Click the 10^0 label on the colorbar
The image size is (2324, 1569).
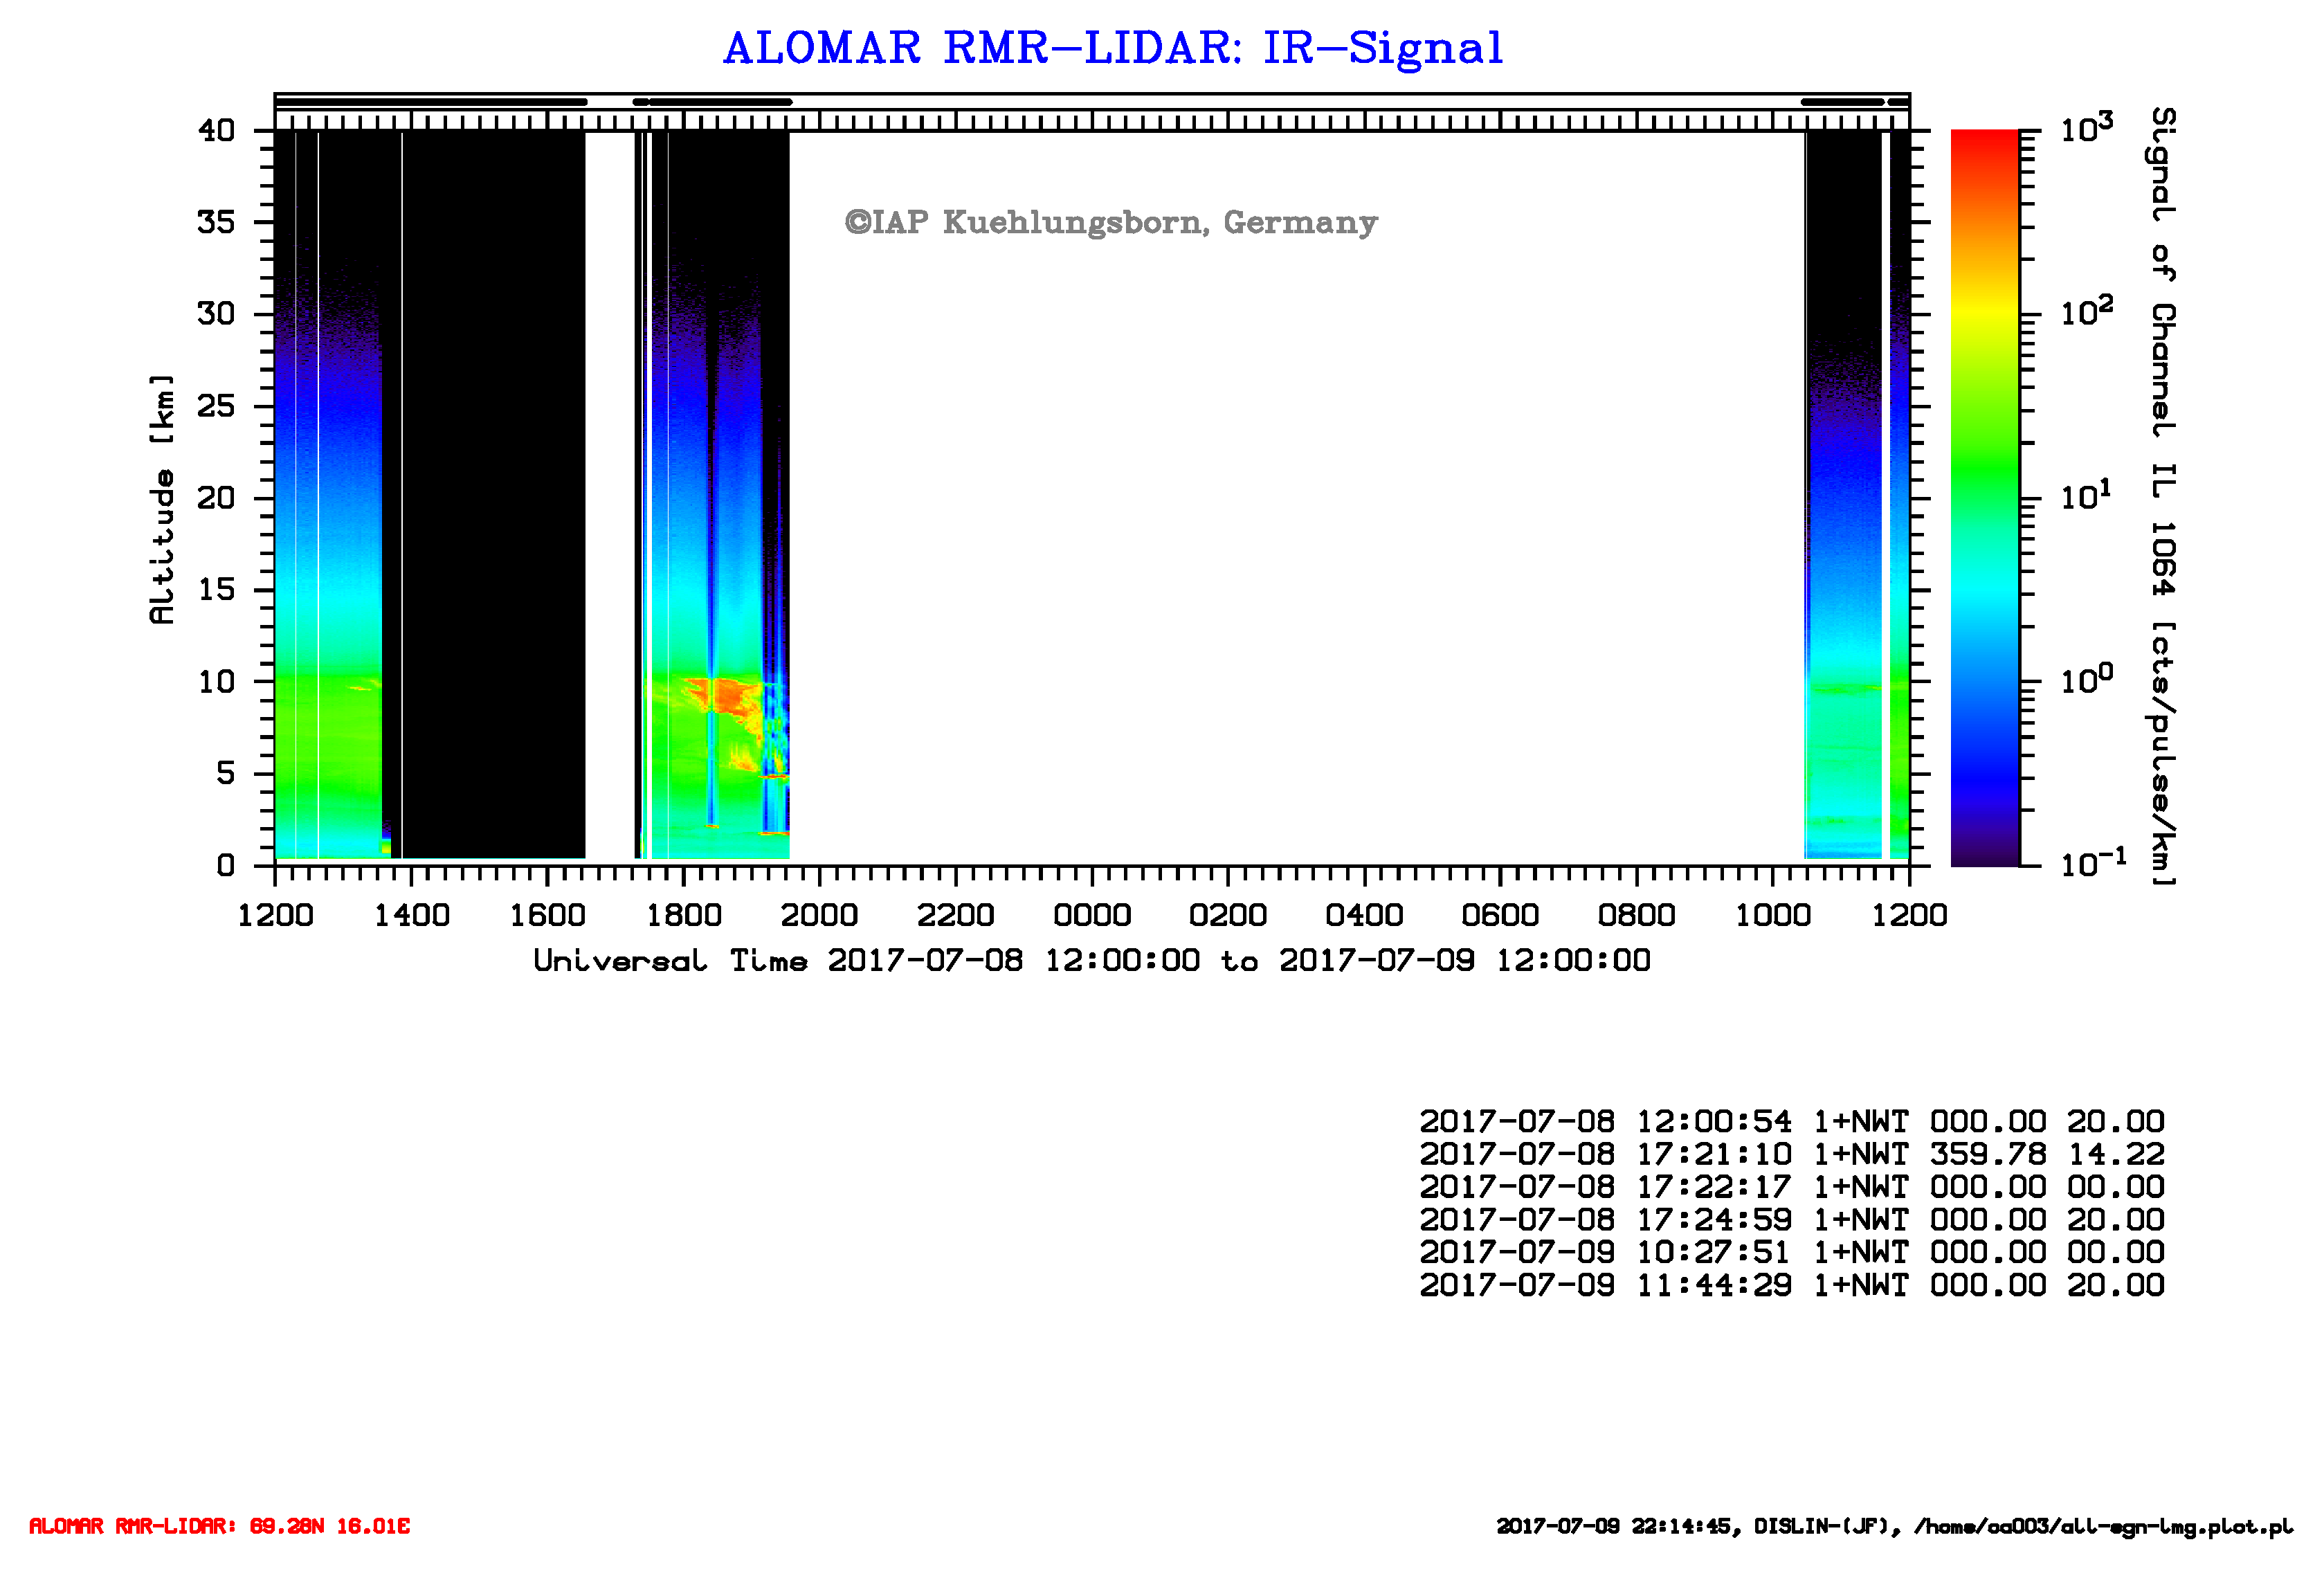coord(2086,679)
